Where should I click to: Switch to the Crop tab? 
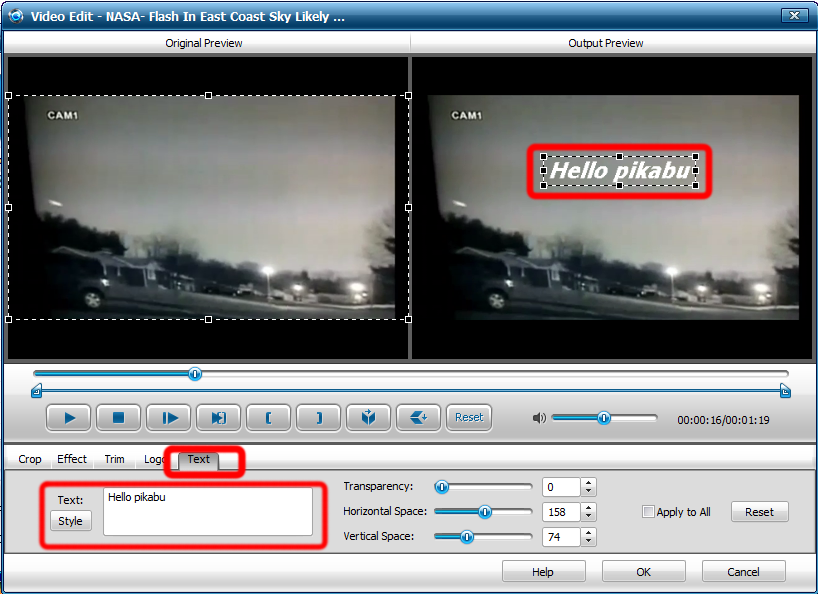[x=30, y=459]
